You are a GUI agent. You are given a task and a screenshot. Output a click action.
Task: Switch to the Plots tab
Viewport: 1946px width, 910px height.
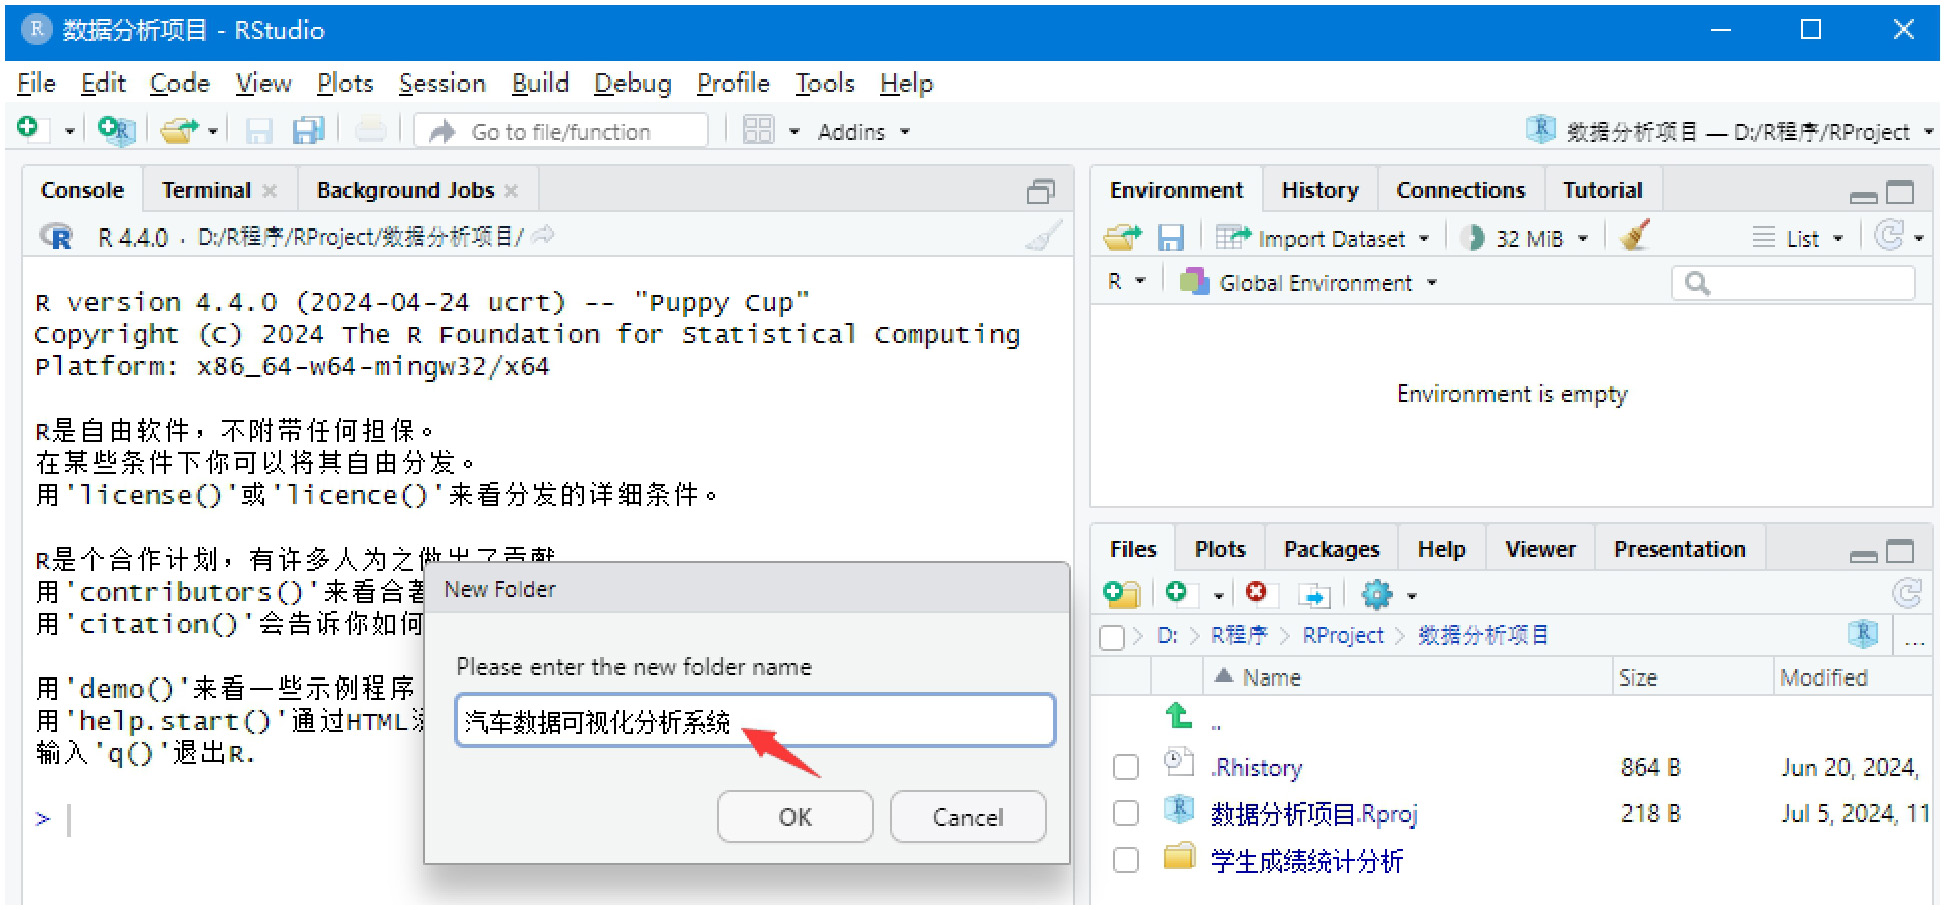[x=1220, y=549]
